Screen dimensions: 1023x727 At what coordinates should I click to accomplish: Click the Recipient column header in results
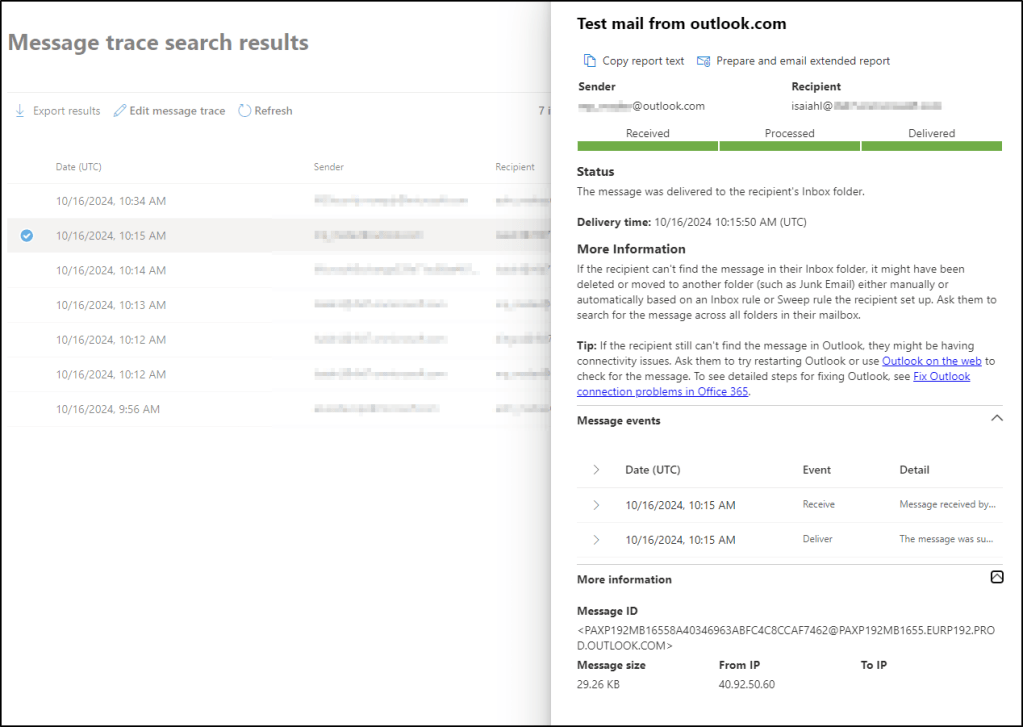(514, 167)
